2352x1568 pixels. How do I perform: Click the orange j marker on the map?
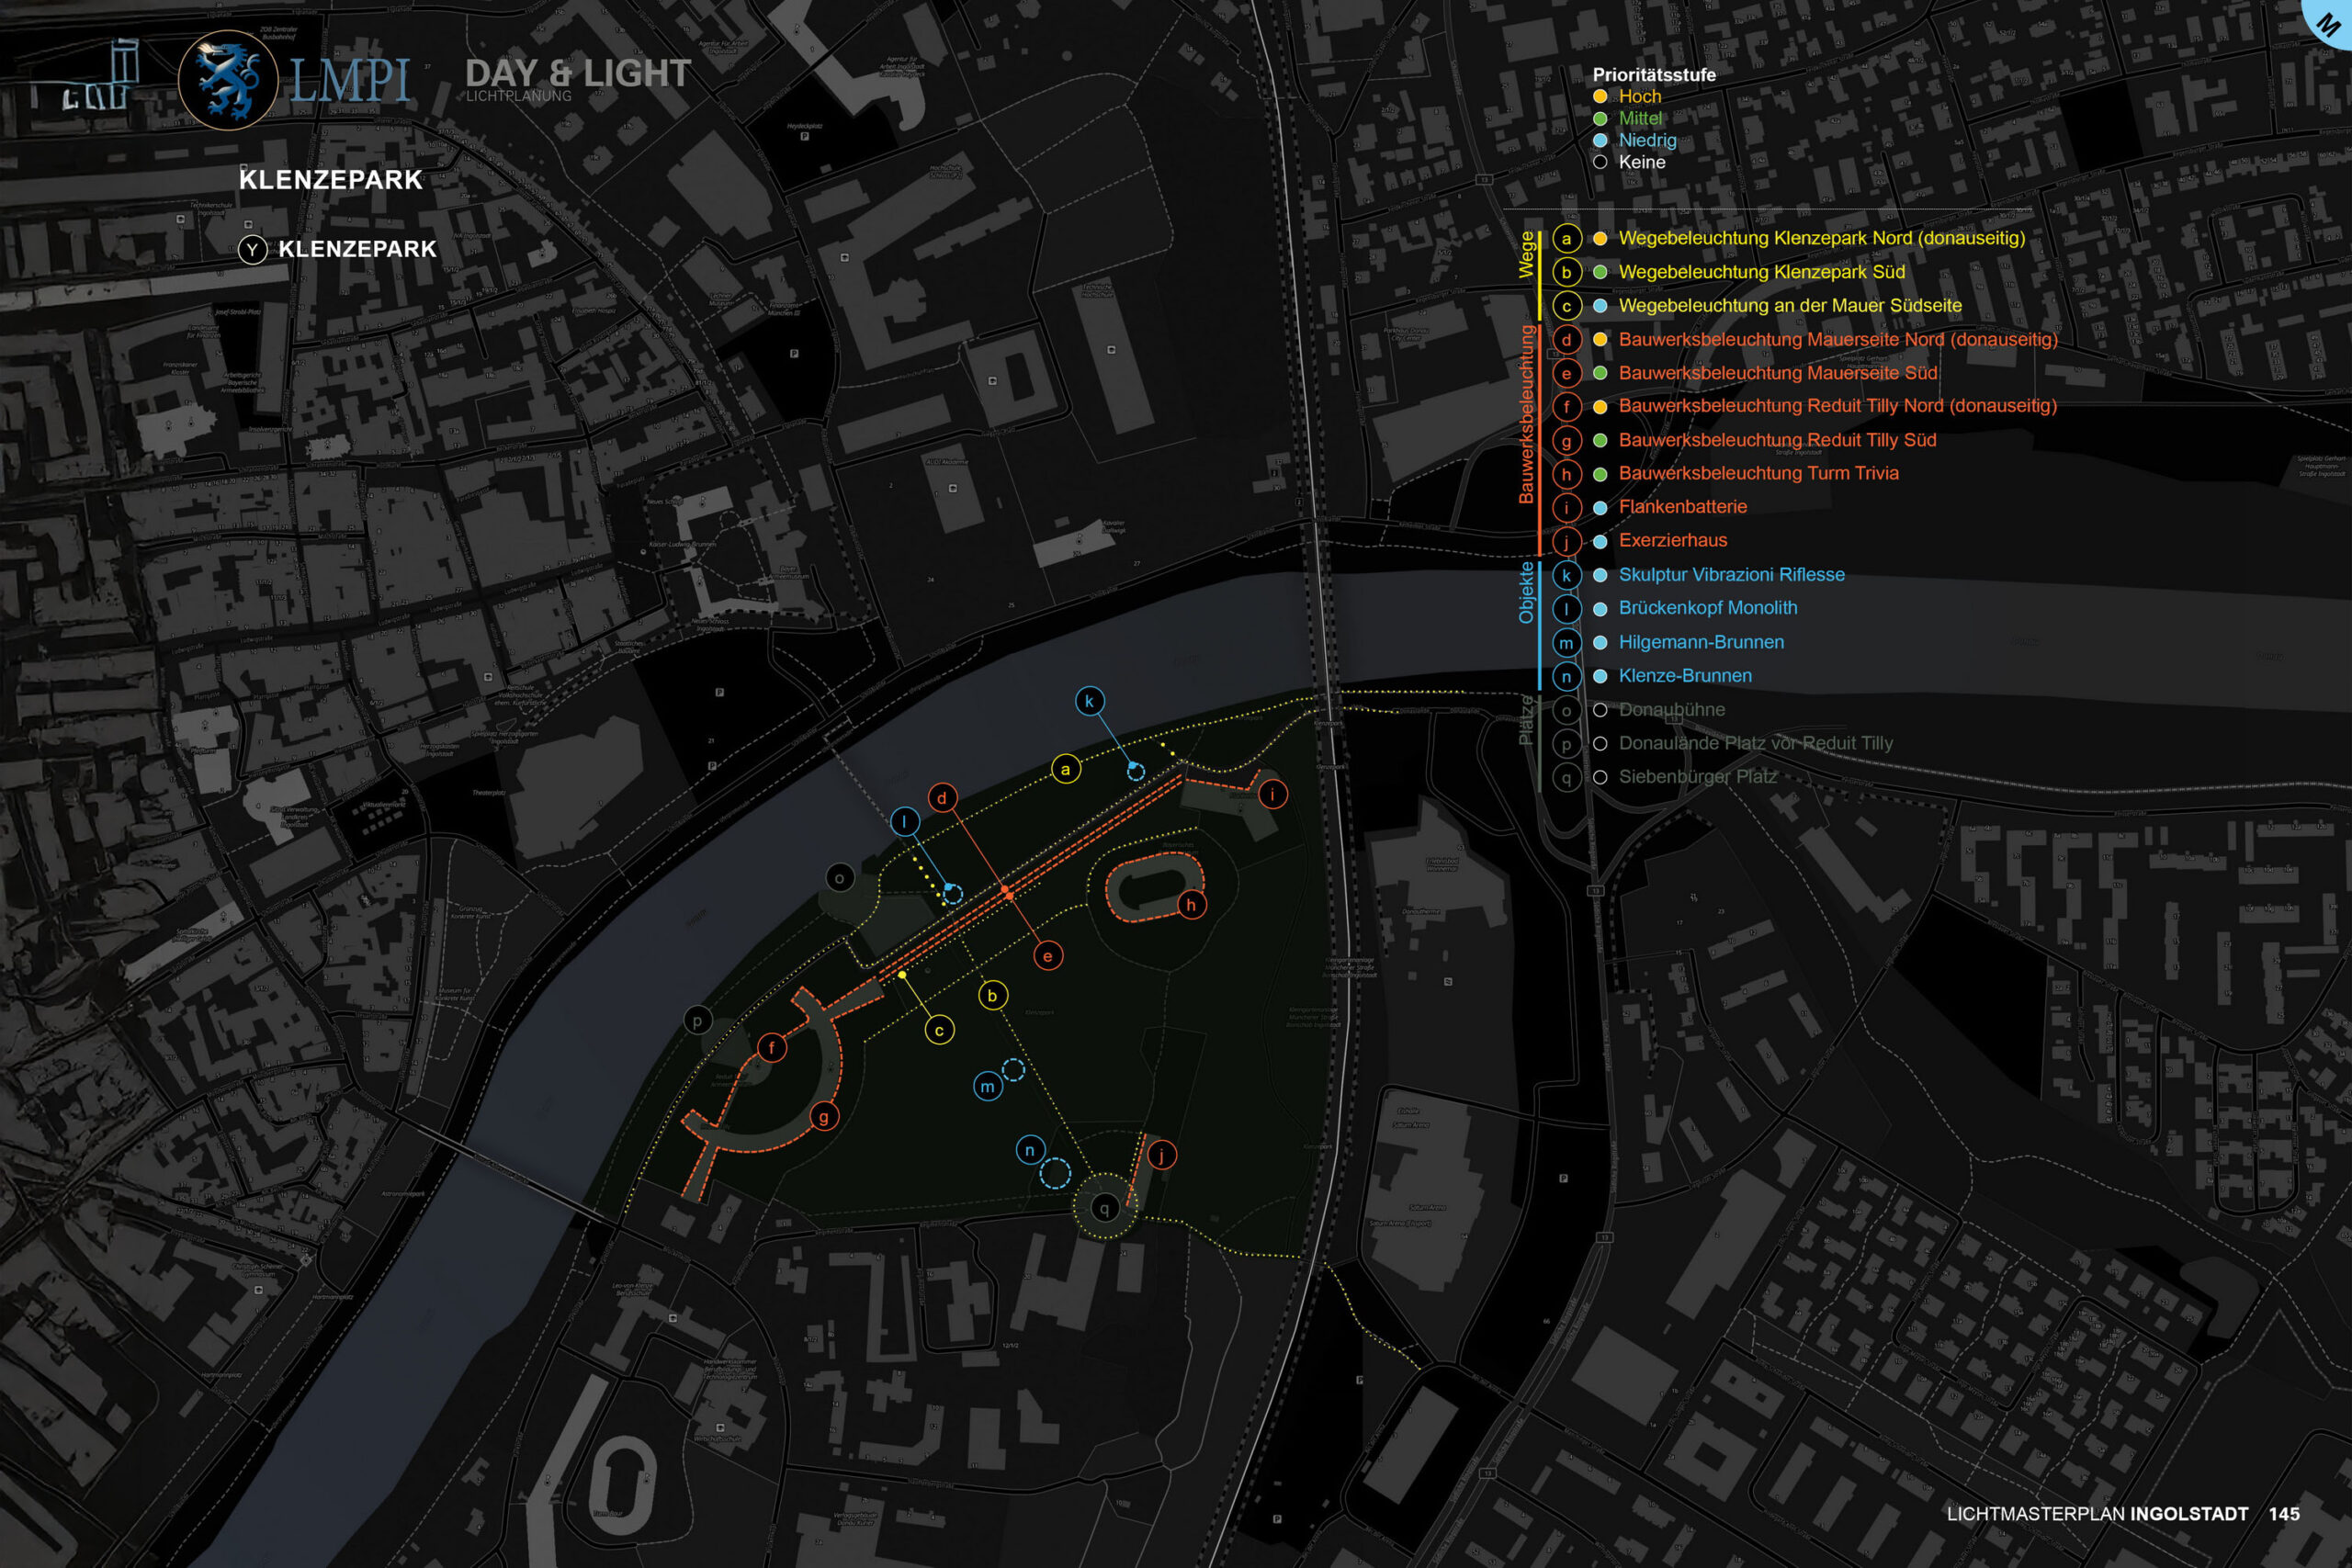click(x=1161, y=1155)
